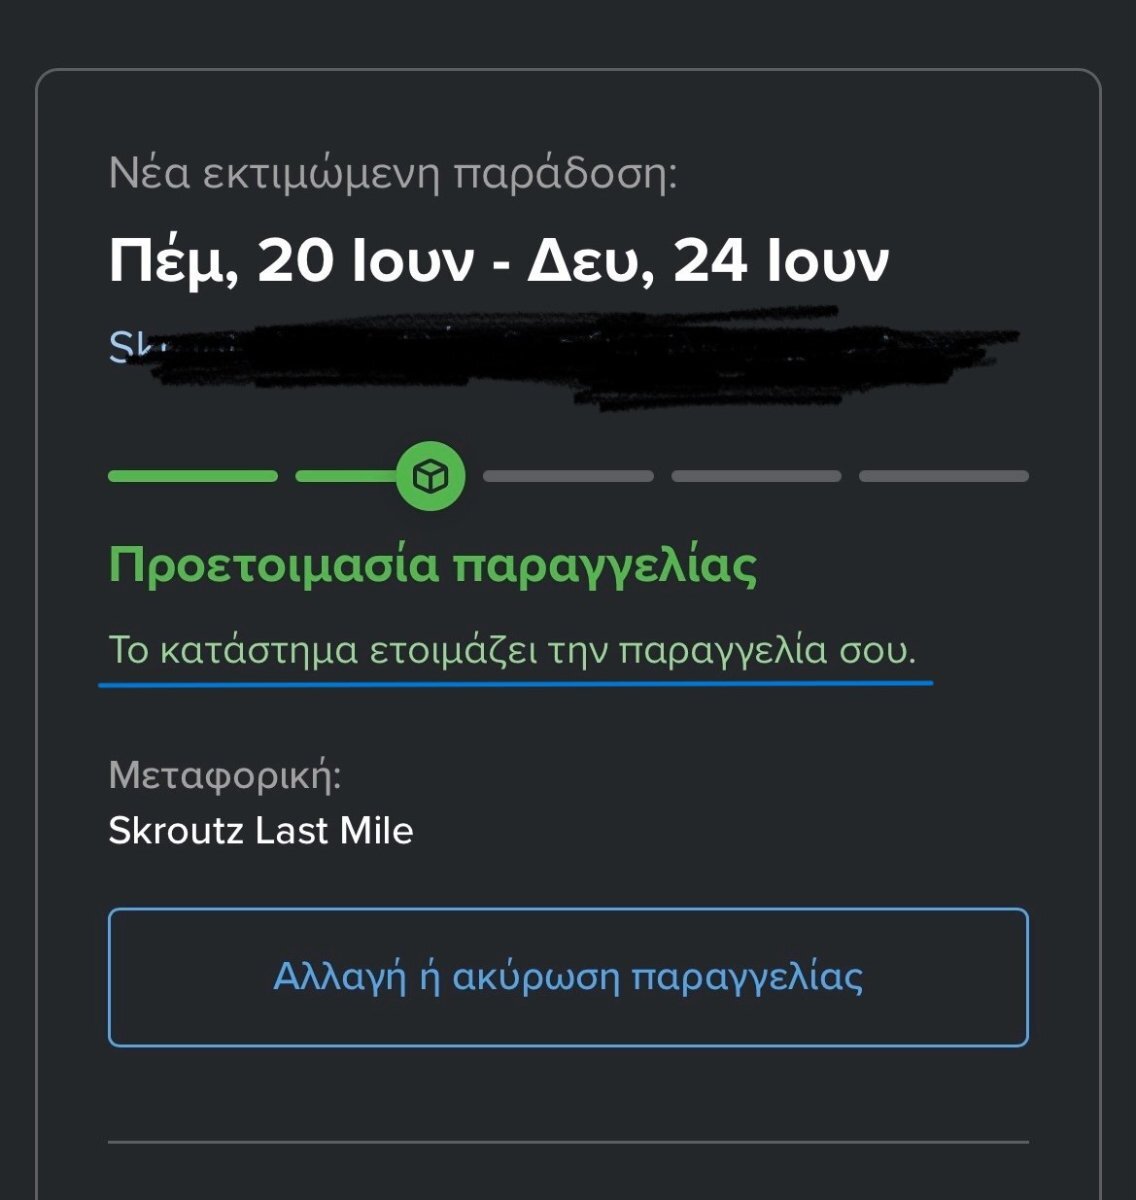Select the Skroutz Last Mile courier name
Screen dimensions: 1136x1200
(x=261, y=831)
